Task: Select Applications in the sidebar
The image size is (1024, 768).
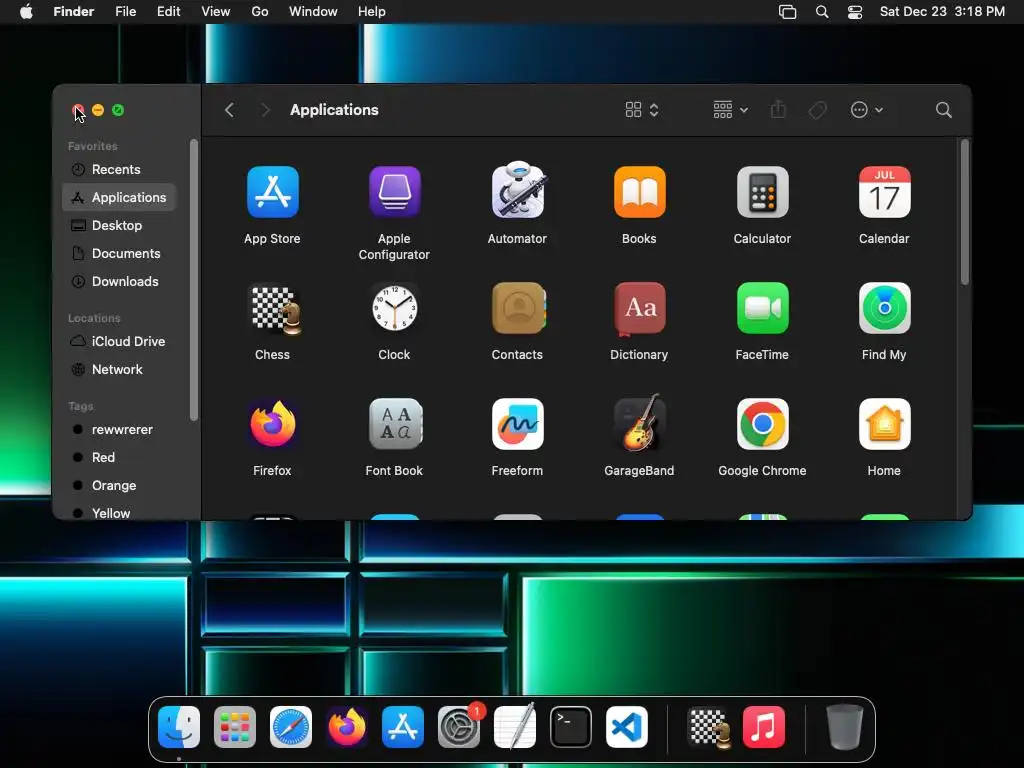Action: coord(119,197)
